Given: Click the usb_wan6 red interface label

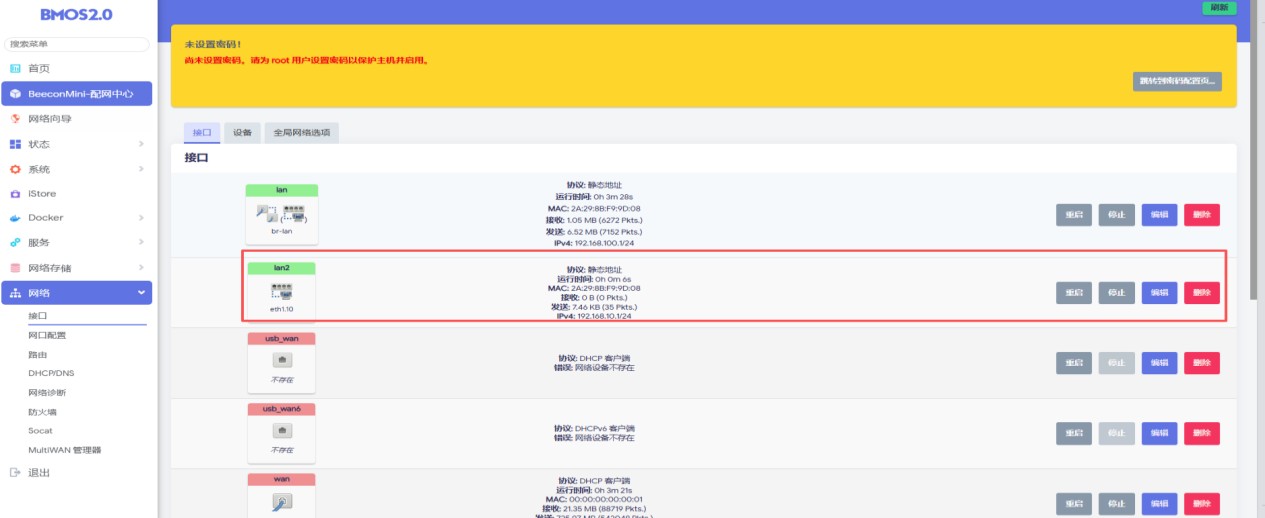Looking at the screenshot, I should (x=281, y=409).
